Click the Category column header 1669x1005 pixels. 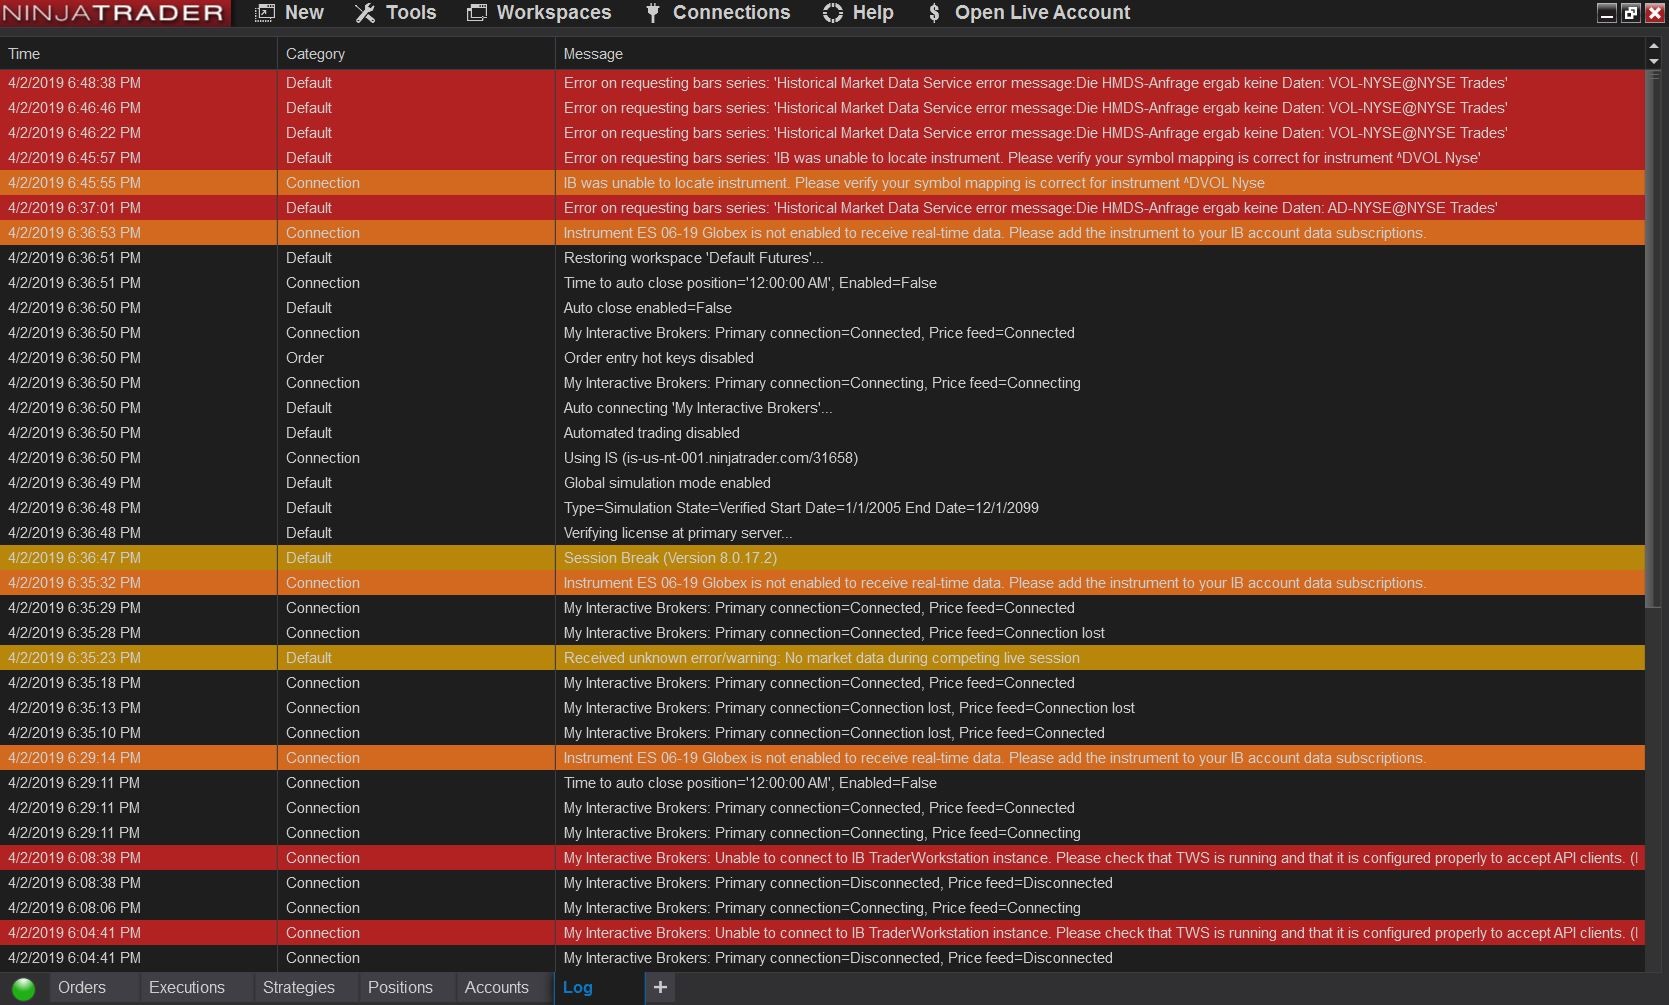click(x=416, y=54)
